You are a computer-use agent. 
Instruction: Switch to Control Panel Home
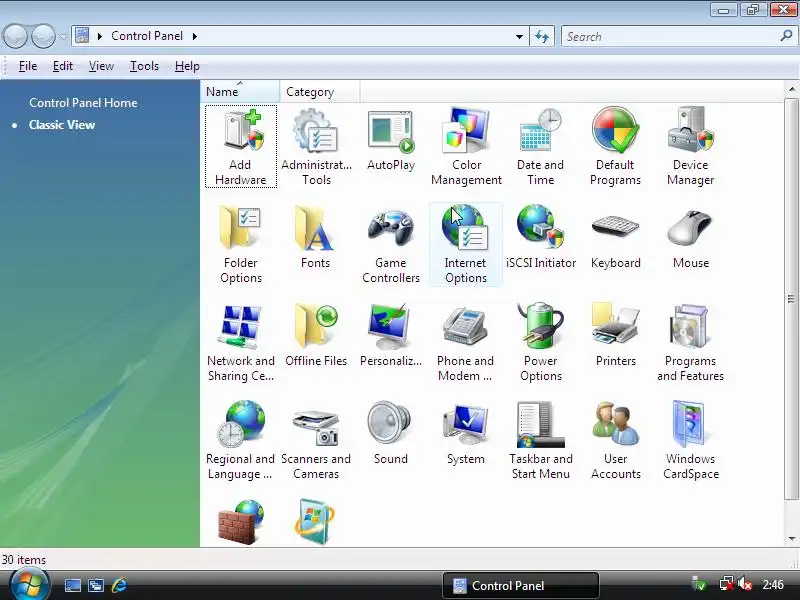pyautogui.click(x=83, y=103)
